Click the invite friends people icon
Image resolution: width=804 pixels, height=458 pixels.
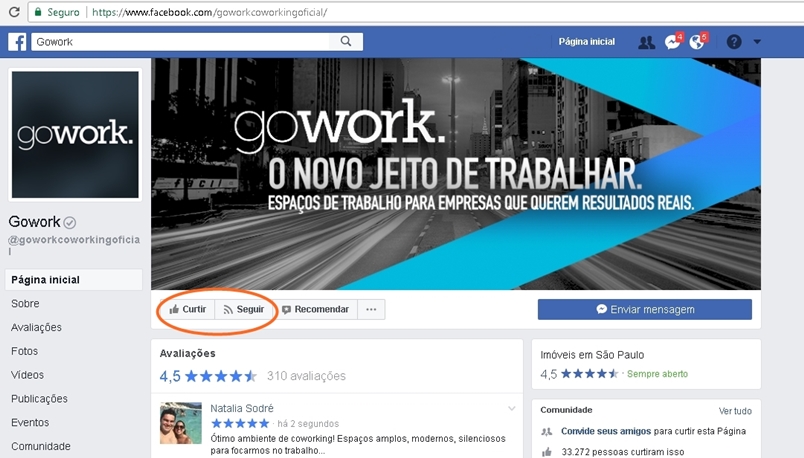547,432
